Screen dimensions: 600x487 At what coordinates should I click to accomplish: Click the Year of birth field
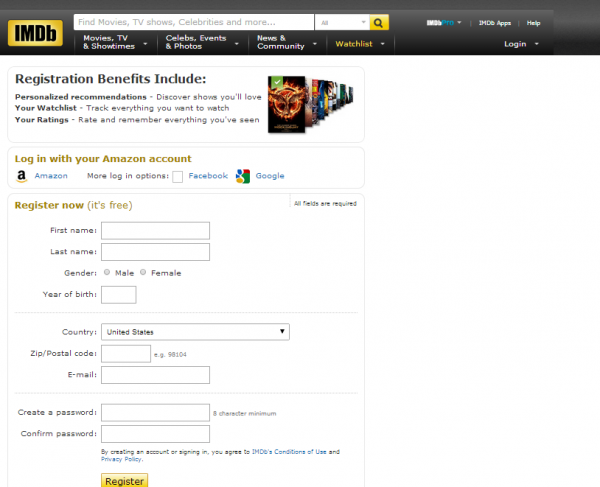pyautogui.click(x=119, y=295)
